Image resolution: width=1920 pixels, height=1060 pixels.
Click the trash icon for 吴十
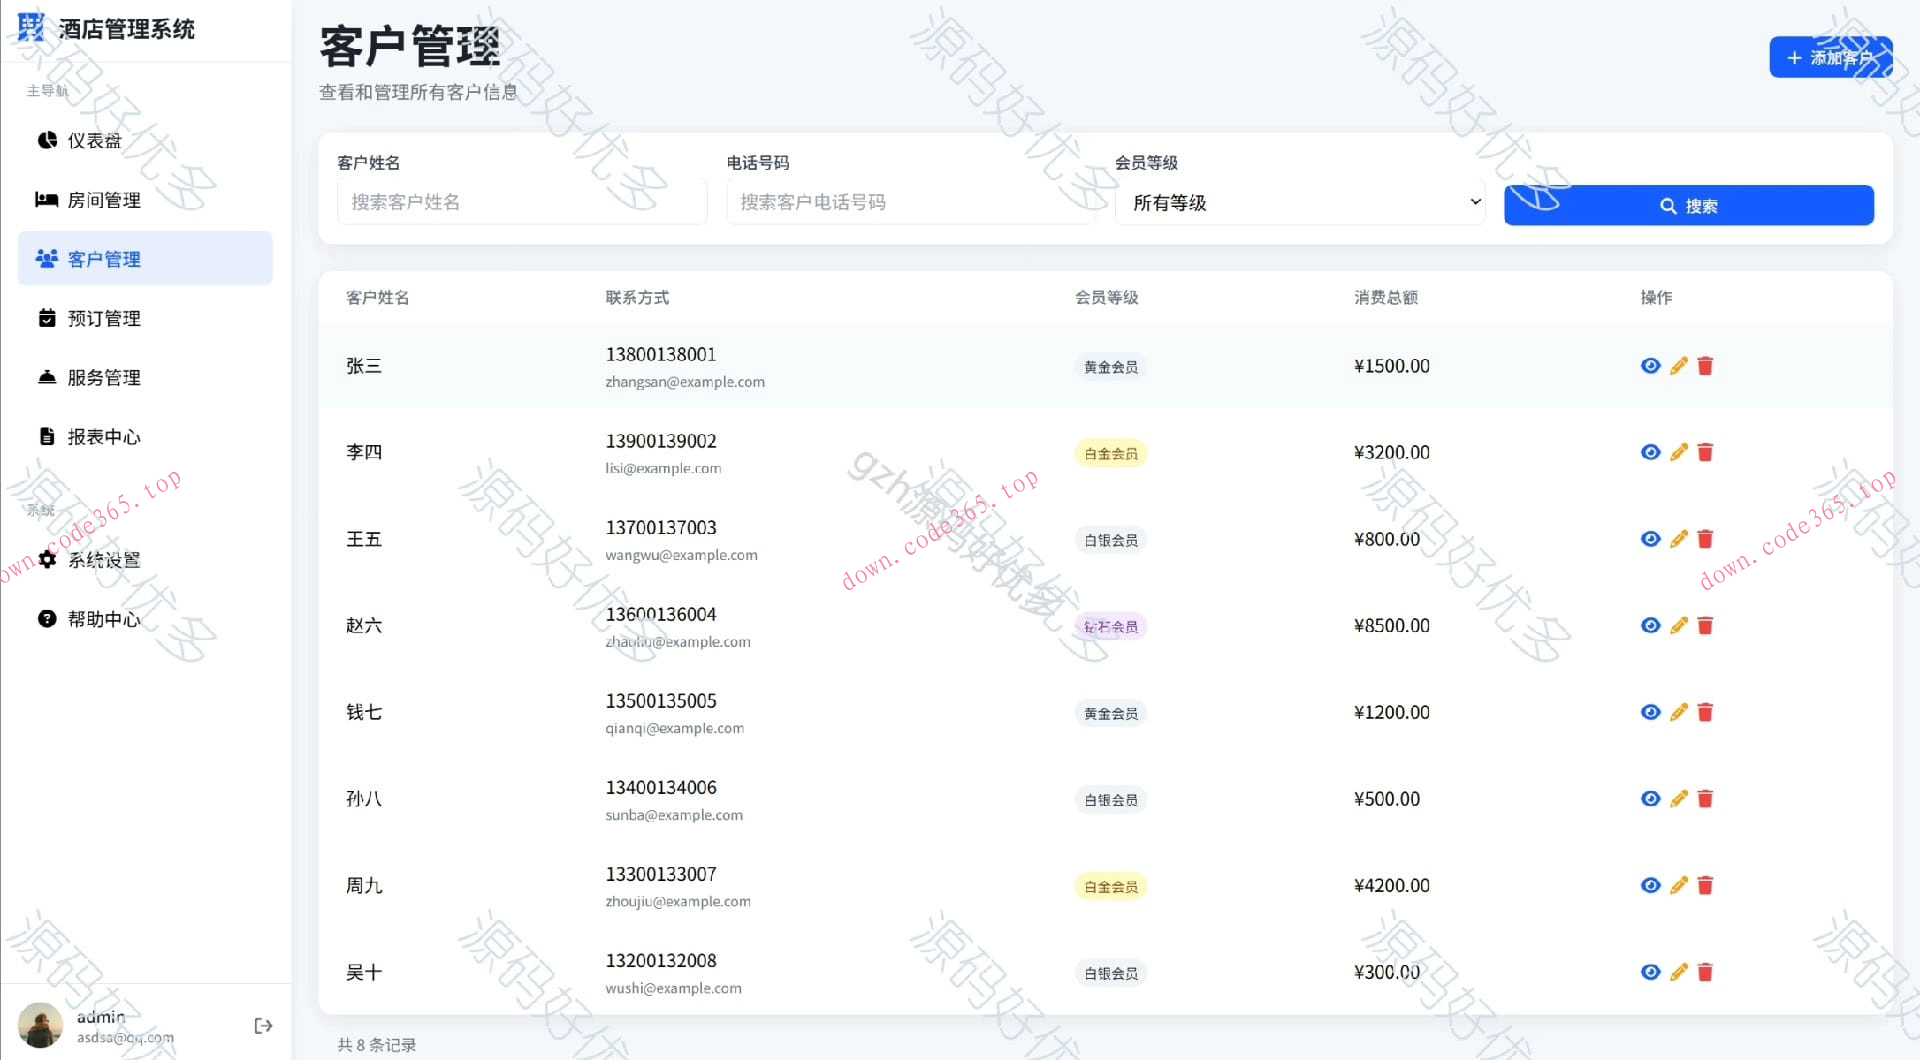tap(1705, 972)
